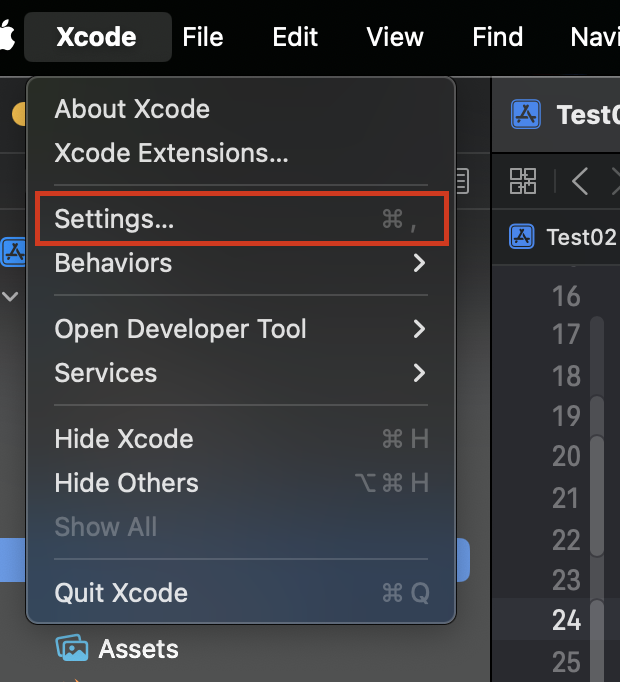Viewport: 620px width, 682px height.
Task: Open the Find menu
Action: pyautogui.click(x=497, y=37)
